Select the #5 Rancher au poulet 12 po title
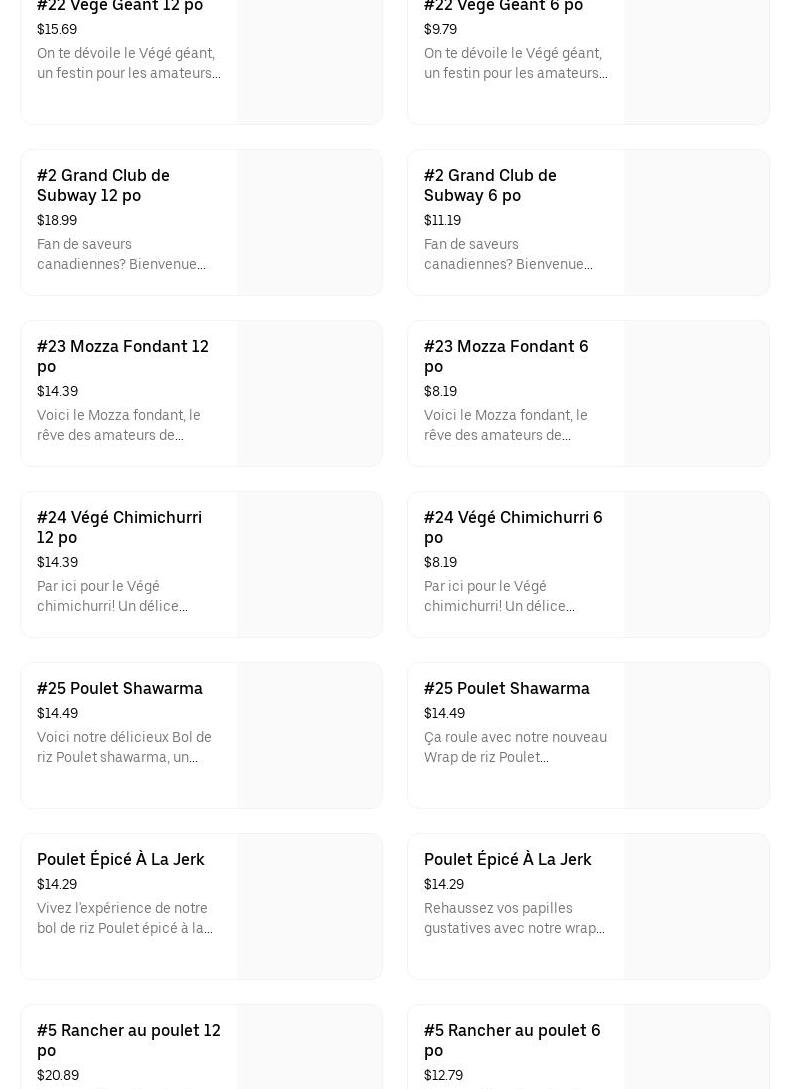804x1089 pixels. 129,1040
